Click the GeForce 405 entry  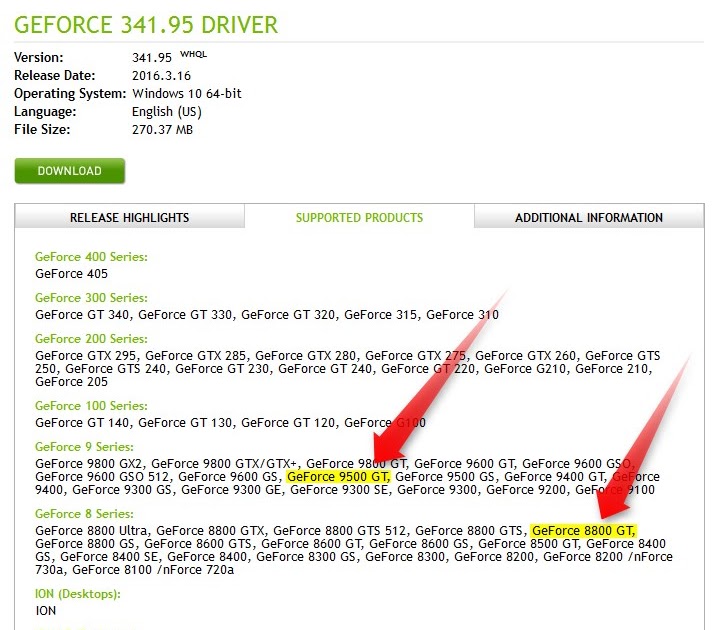[x=72, y=274]
